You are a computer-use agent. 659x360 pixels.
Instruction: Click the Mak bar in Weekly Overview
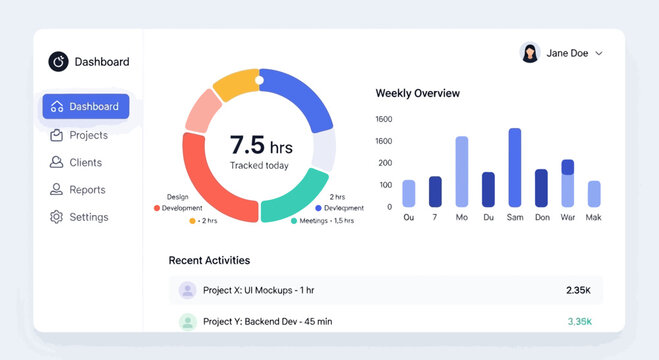[594, 194]
